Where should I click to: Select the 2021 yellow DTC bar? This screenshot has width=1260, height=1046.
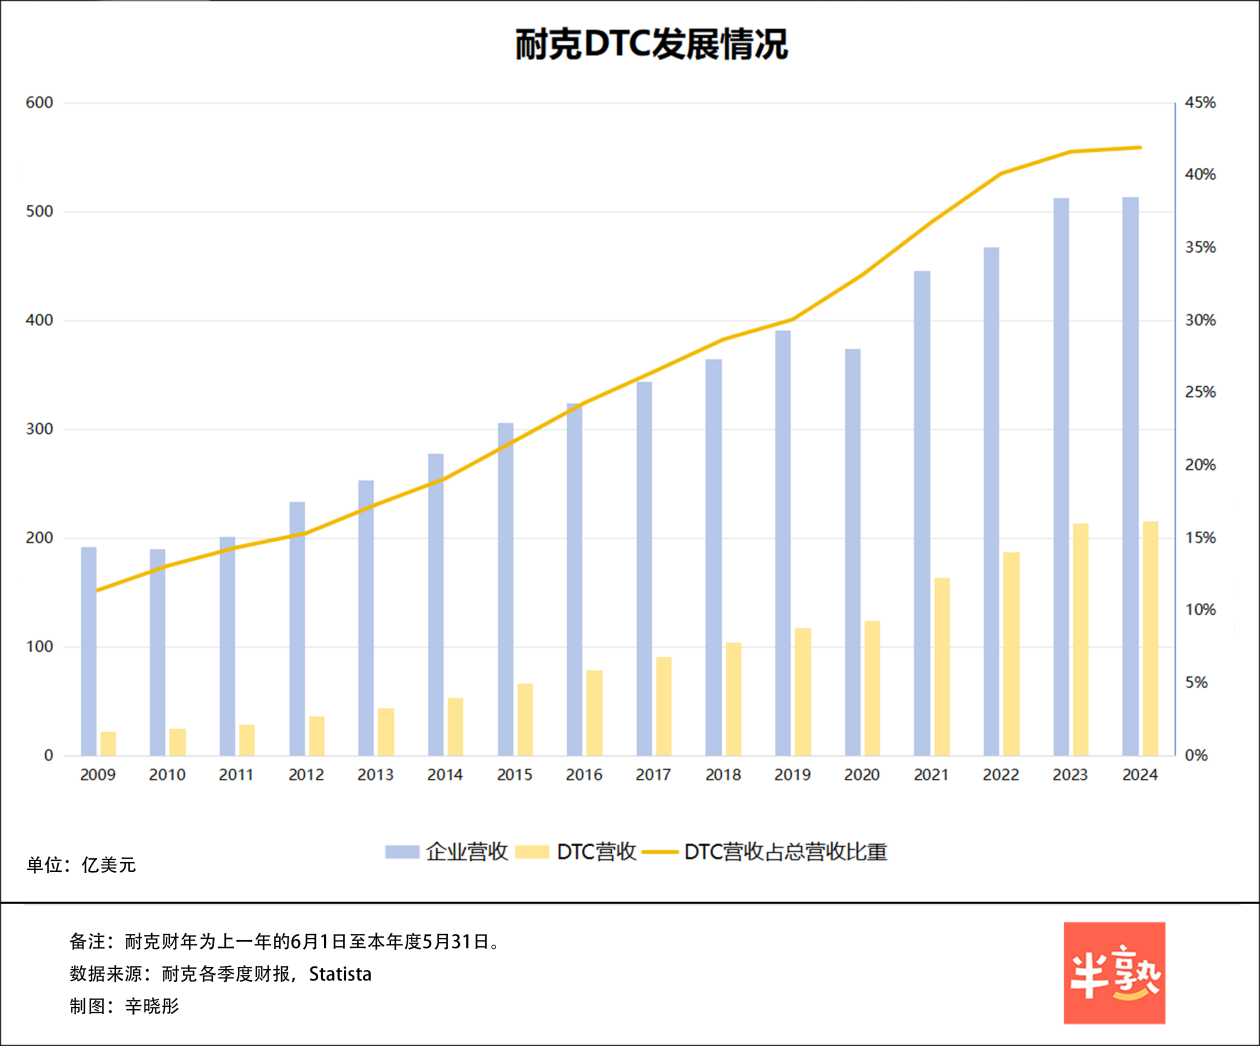942,666
